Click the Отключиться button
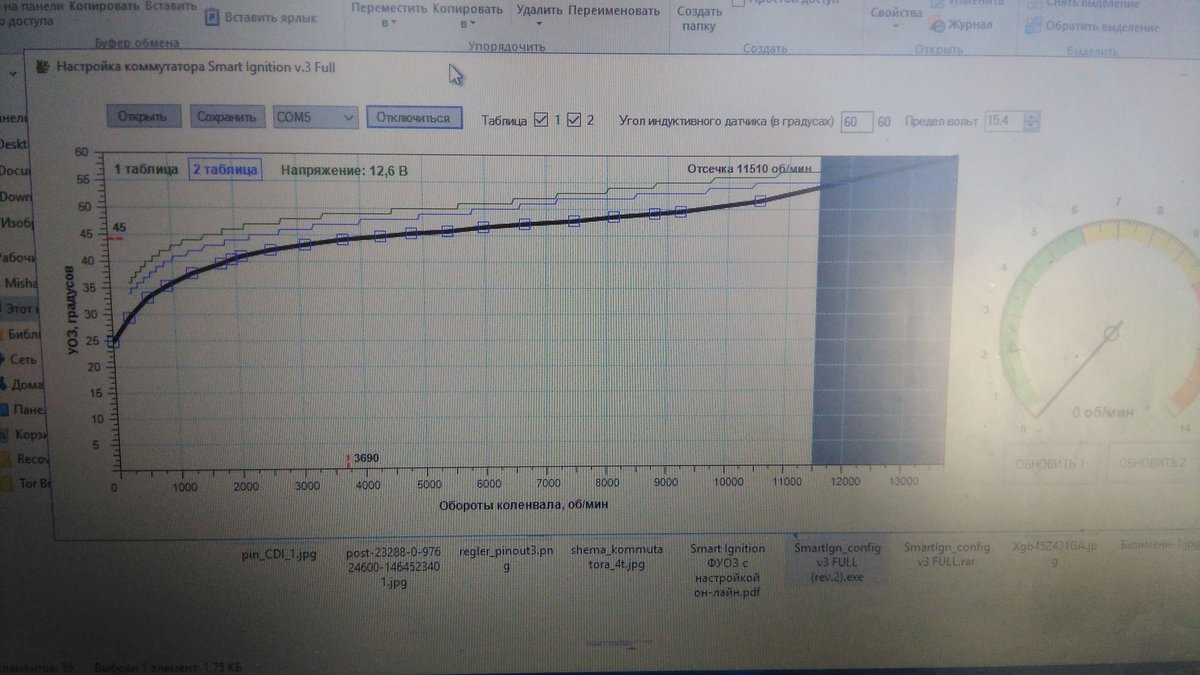The height and width of the screenshot is (675, 1200). 414,117
